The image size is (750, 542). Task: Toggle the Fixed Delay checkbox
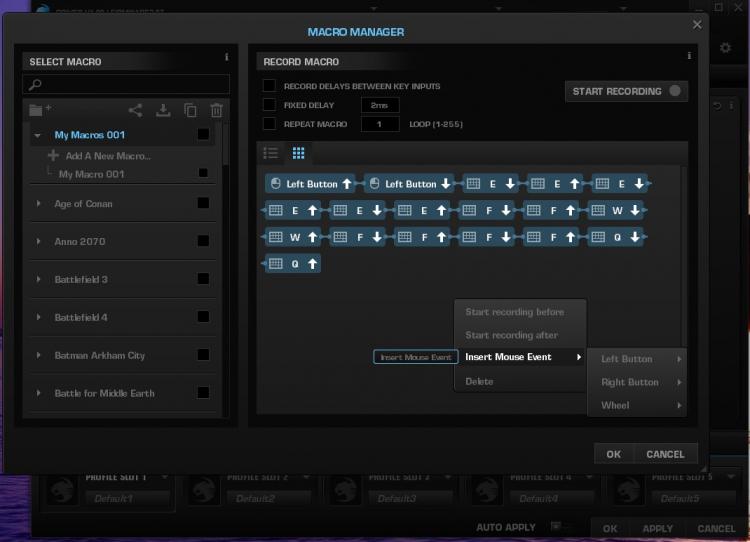click(x=269, y=105)
